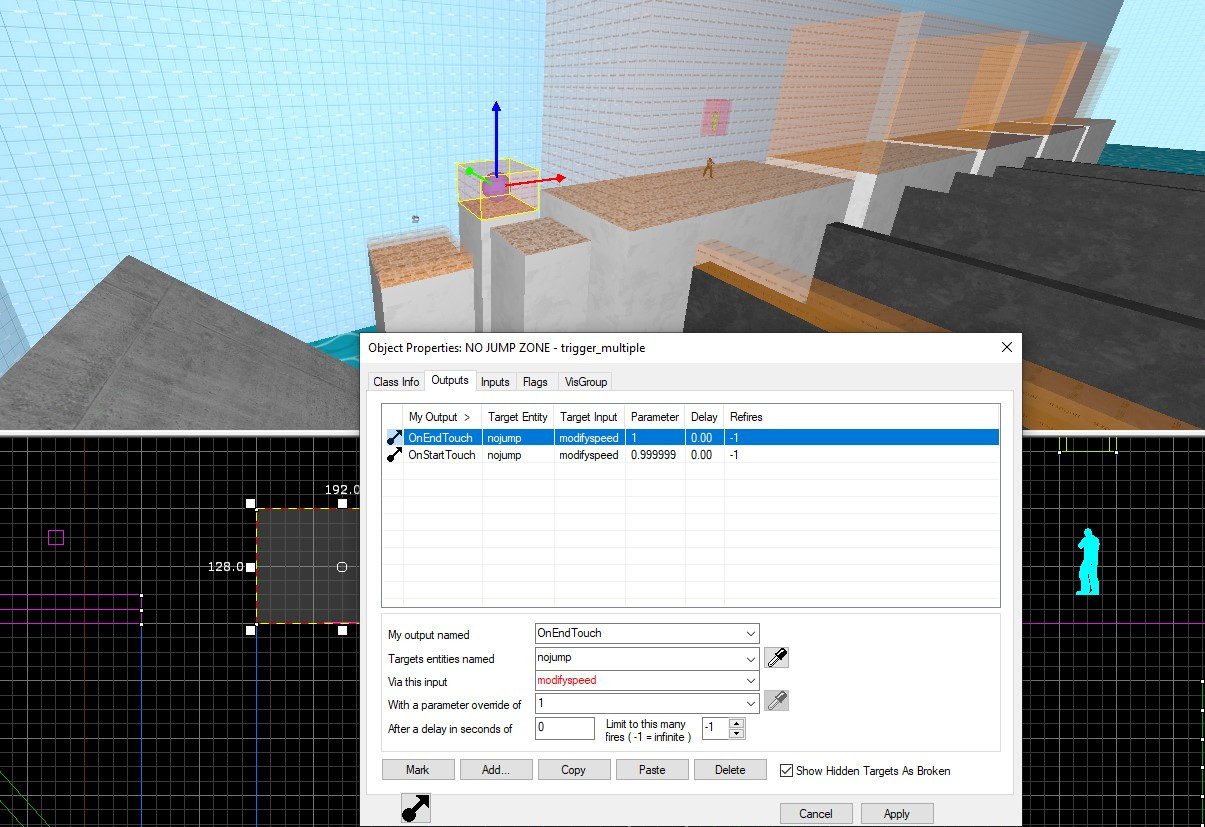
Task: Toggle Show Hidden Targets As Broken checkbox
Action: coord(786,770)
